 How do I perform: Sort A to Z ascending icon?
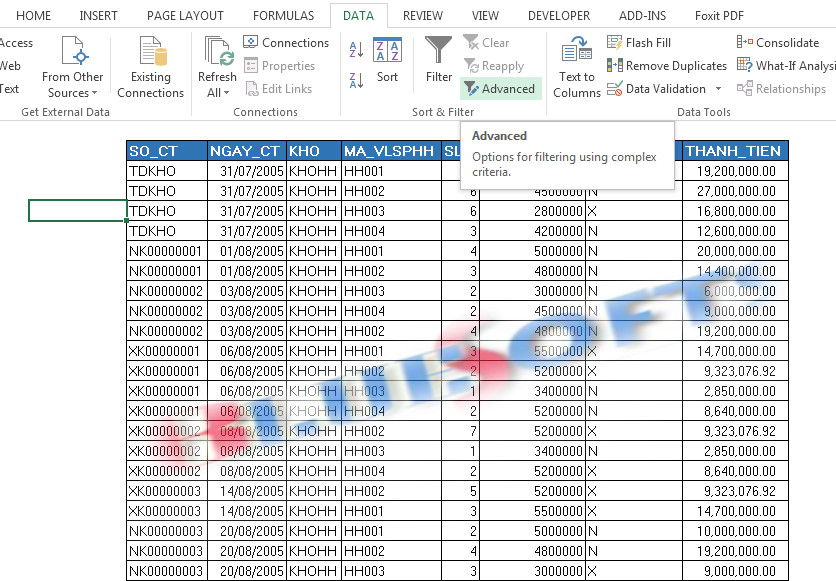[x=356, y=50]
